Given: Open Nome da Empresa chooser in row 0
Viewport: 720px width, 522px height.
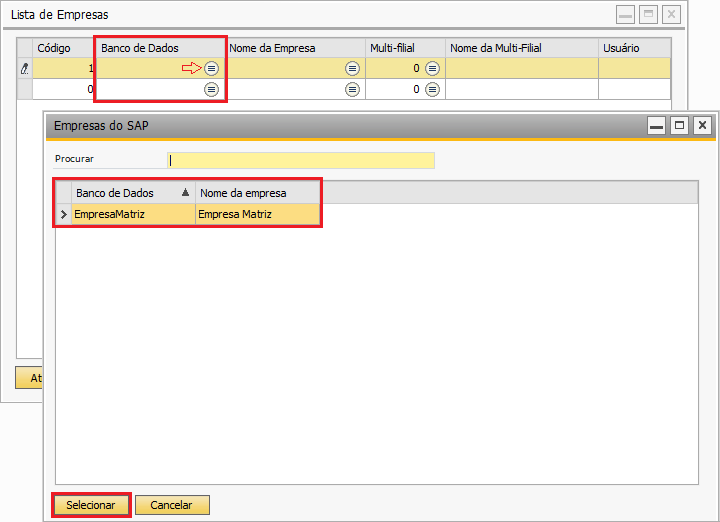Looking at the screenshot, I should point(352,89).
